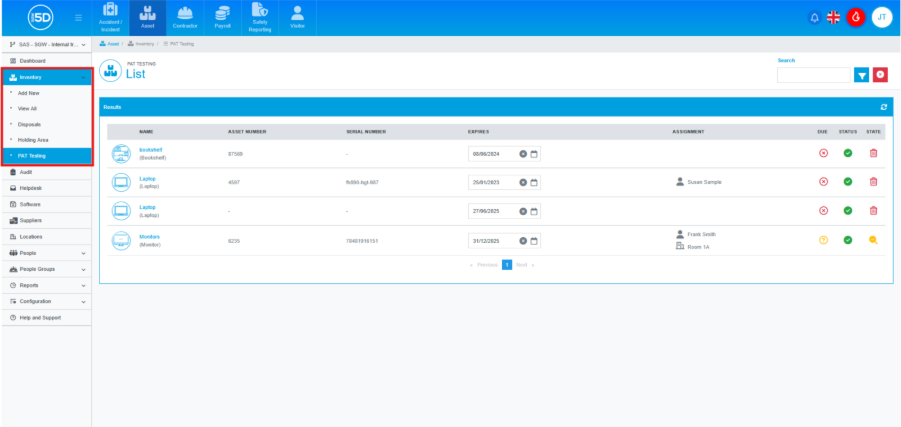
Task: Select Holding Area in Inventory menu
Action: (34, 140)
